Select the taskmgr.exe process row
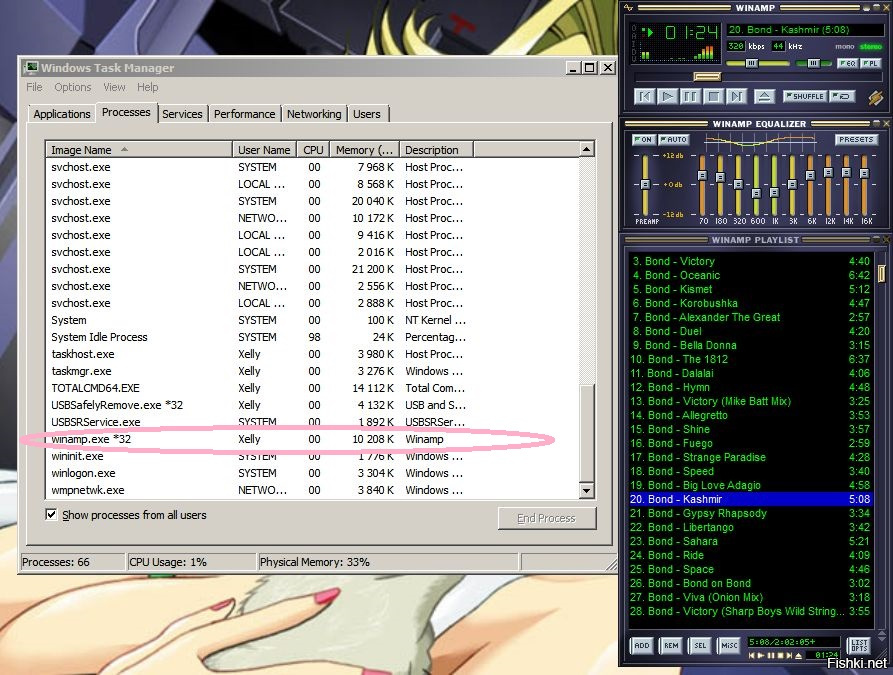 [x=312, y=371]
